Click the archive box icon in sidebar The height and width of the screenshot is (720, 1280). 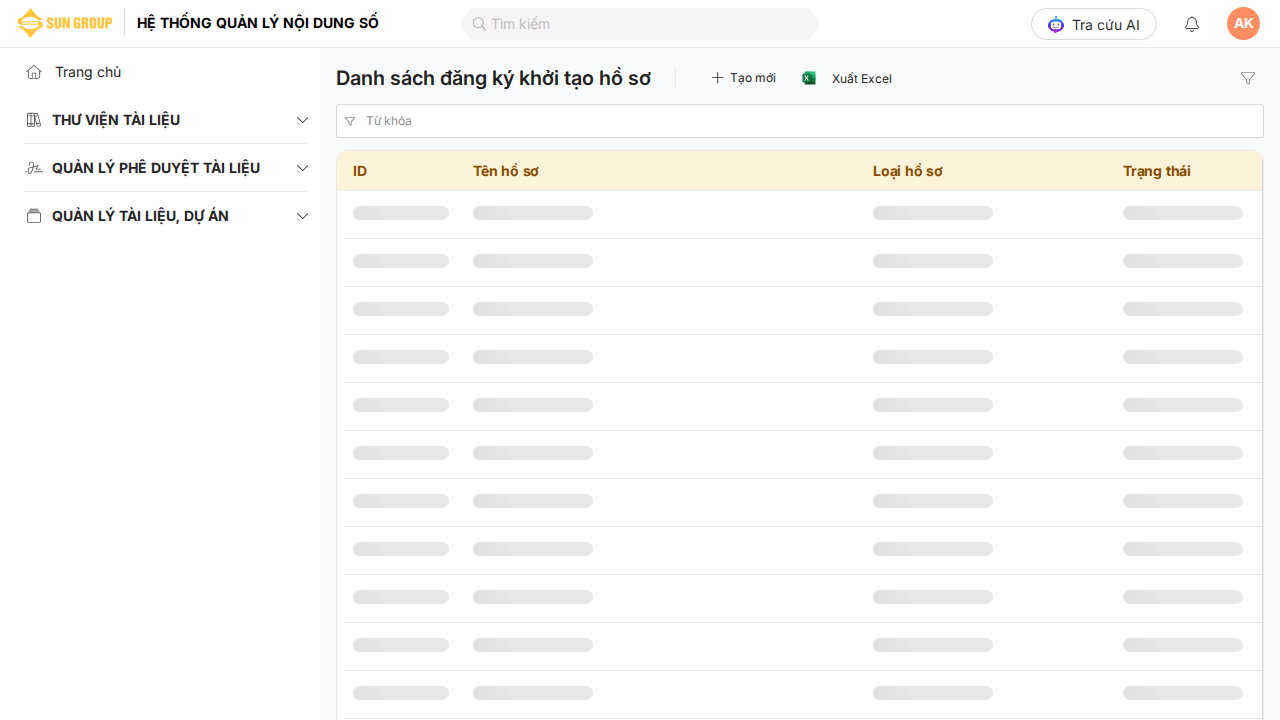34,216
